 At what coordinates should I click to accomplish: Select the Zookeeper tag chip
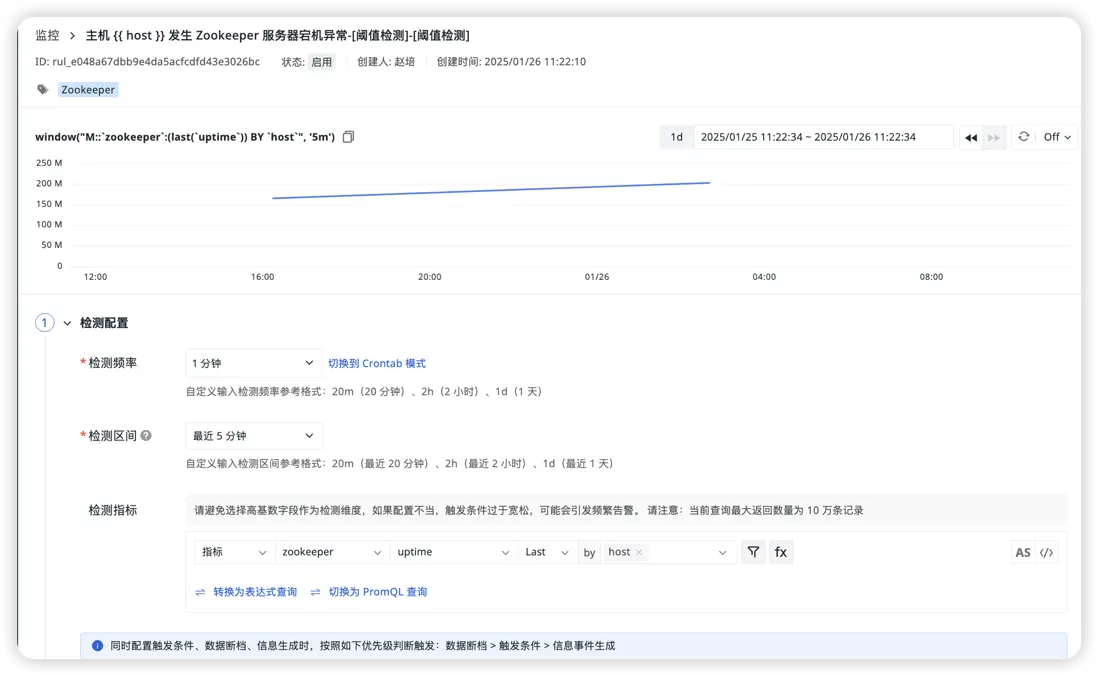click(87, 89)
